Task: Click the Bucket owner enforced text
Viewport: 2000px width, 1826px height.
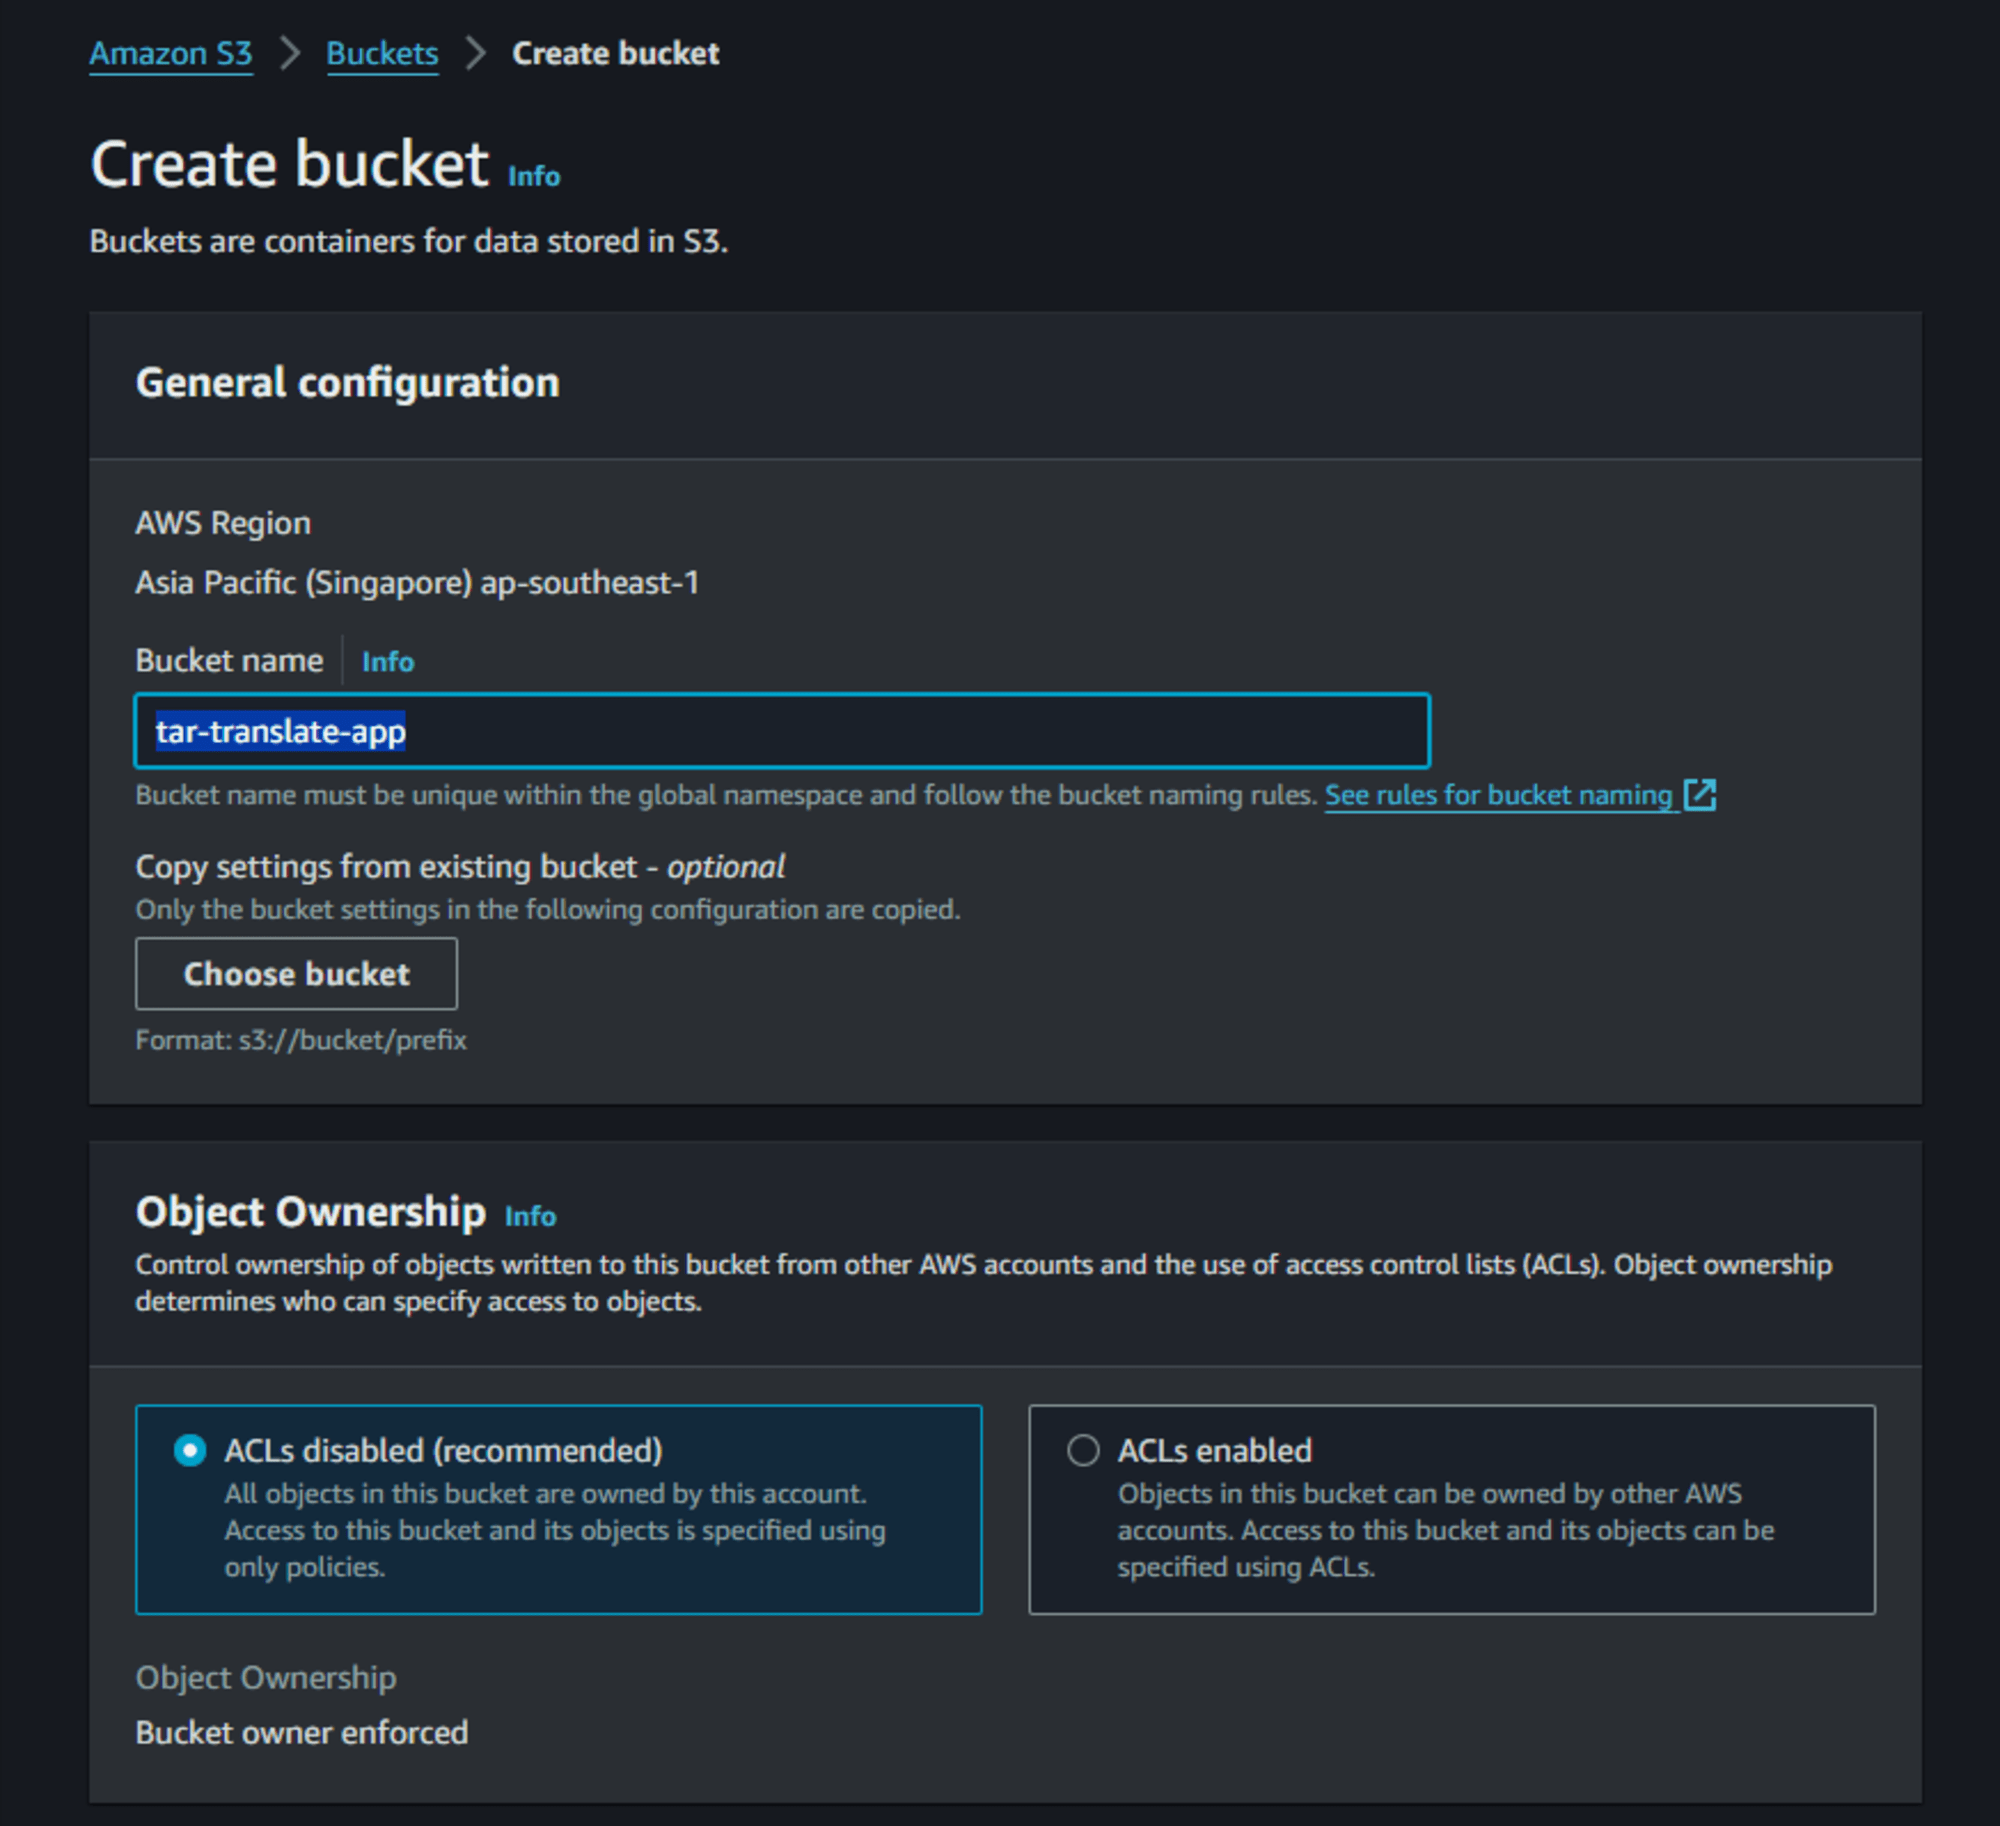Action: (301, 1732)
